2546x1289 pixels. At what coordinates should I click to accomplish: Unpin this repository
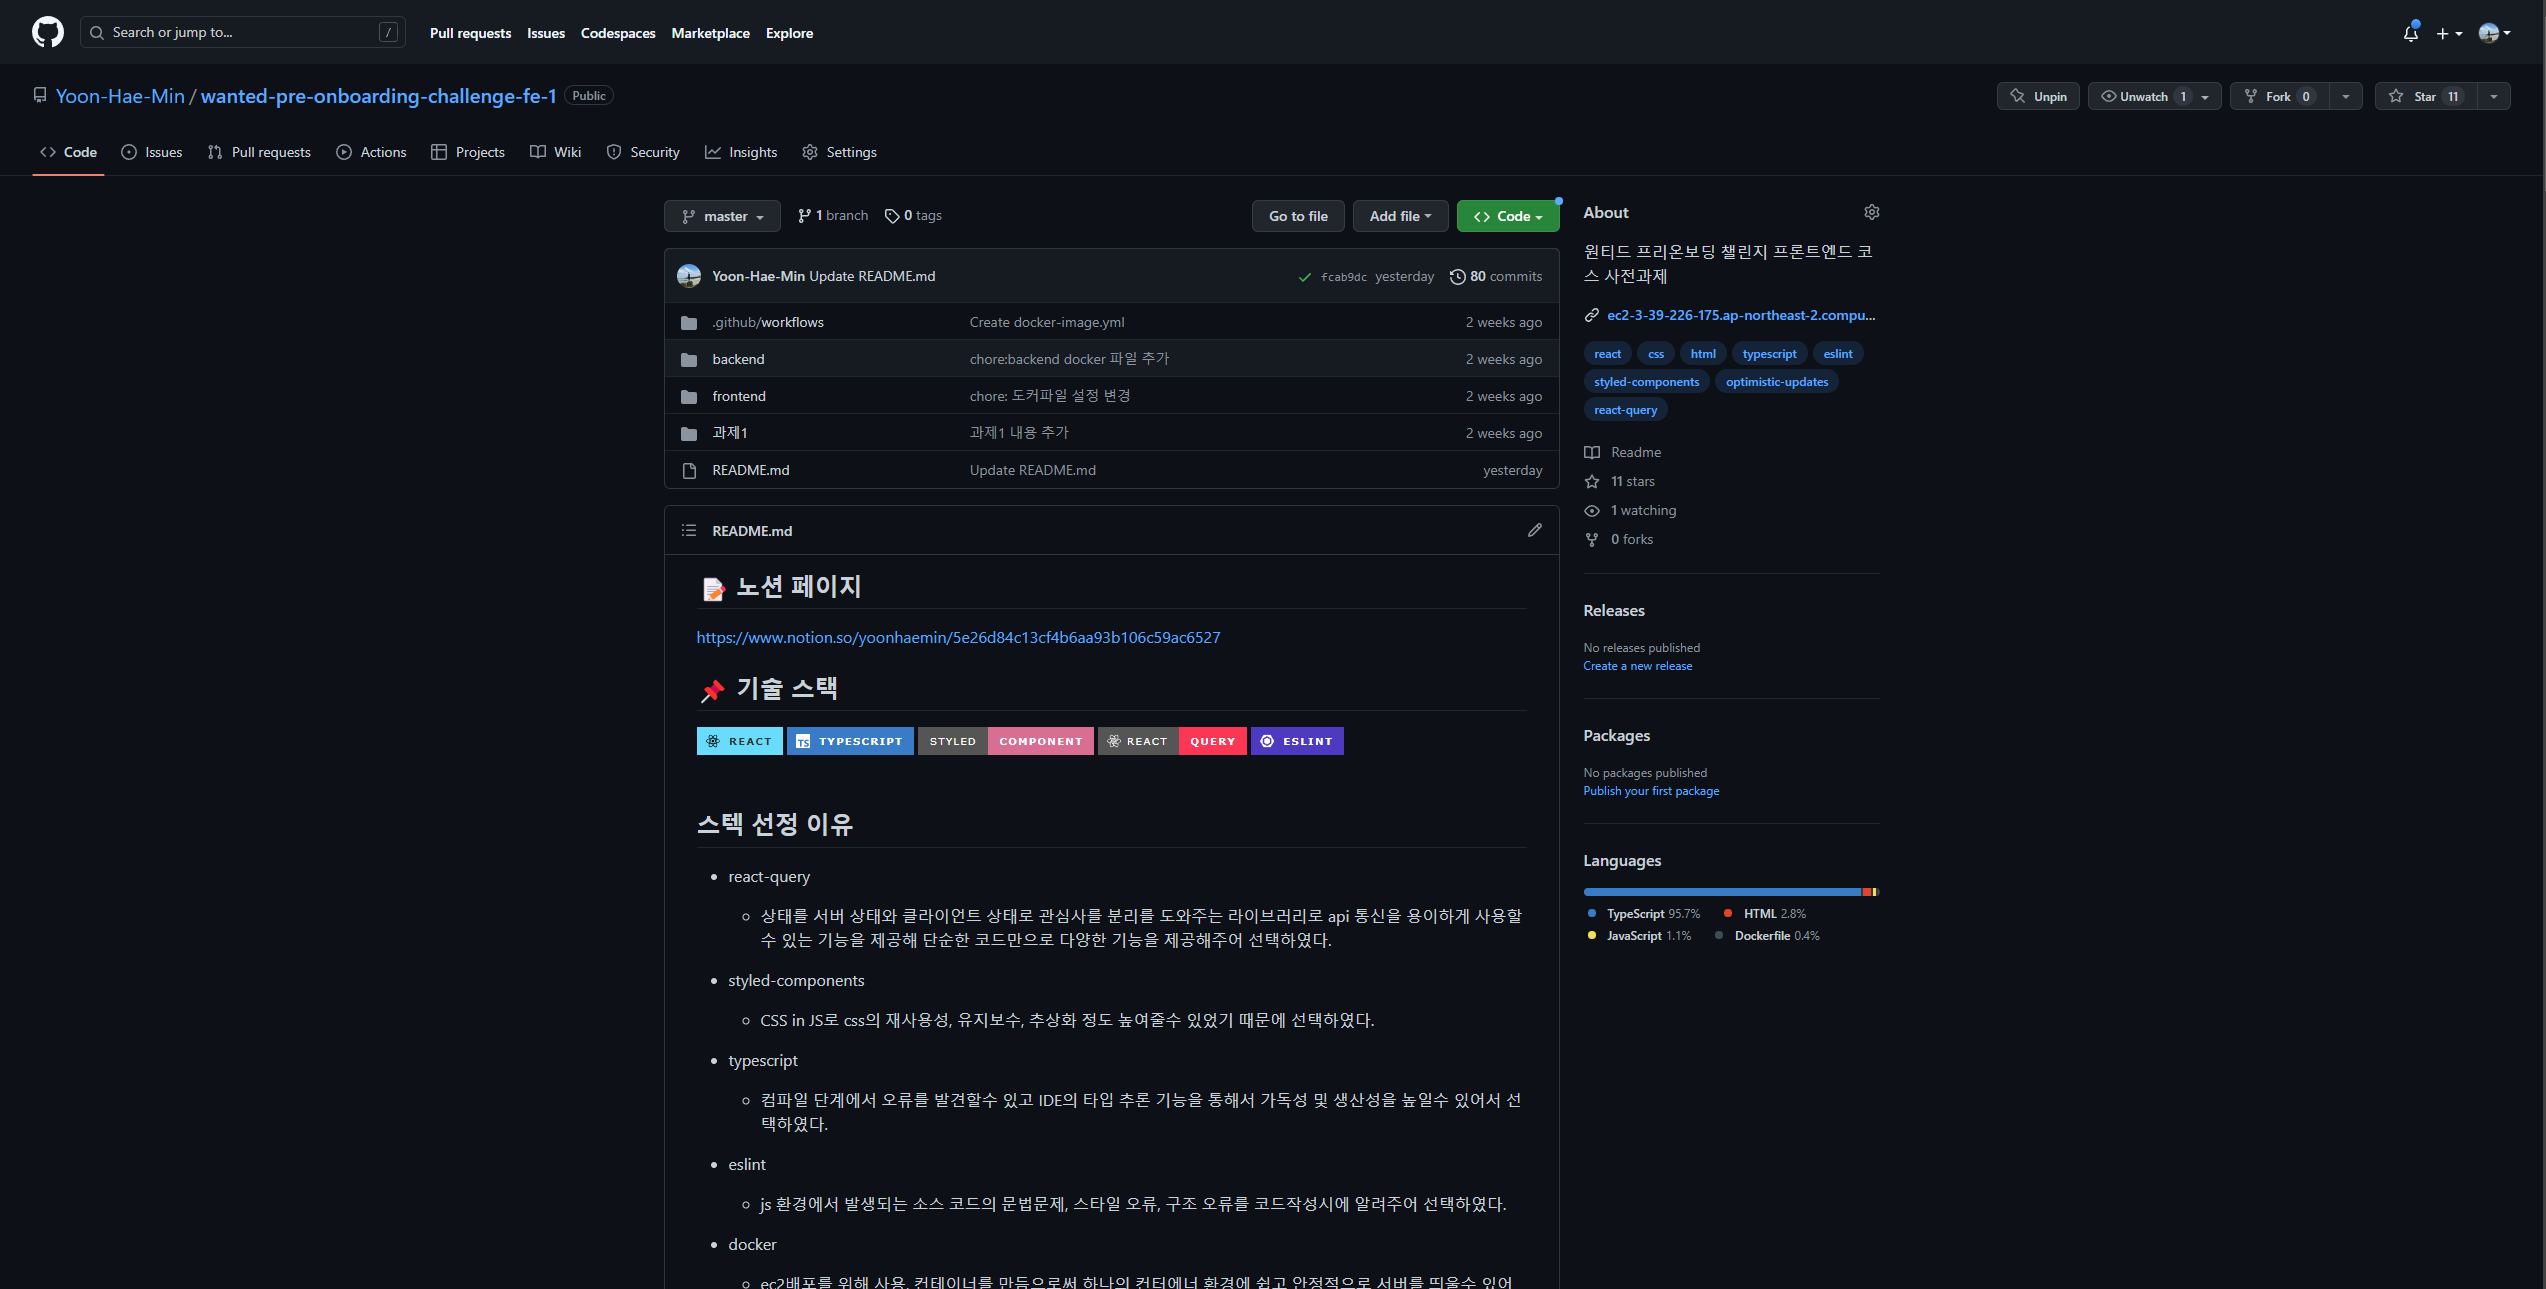2038,96
